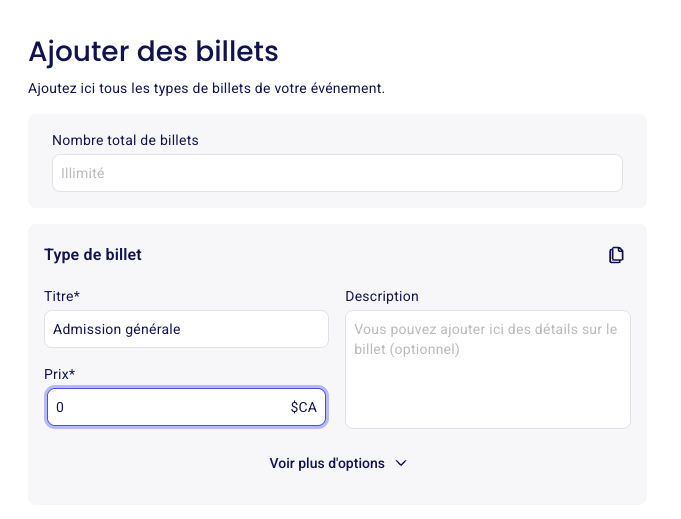Click the Illimité placeholder text
The image size is (681, 519).
[x=83, y=173]
